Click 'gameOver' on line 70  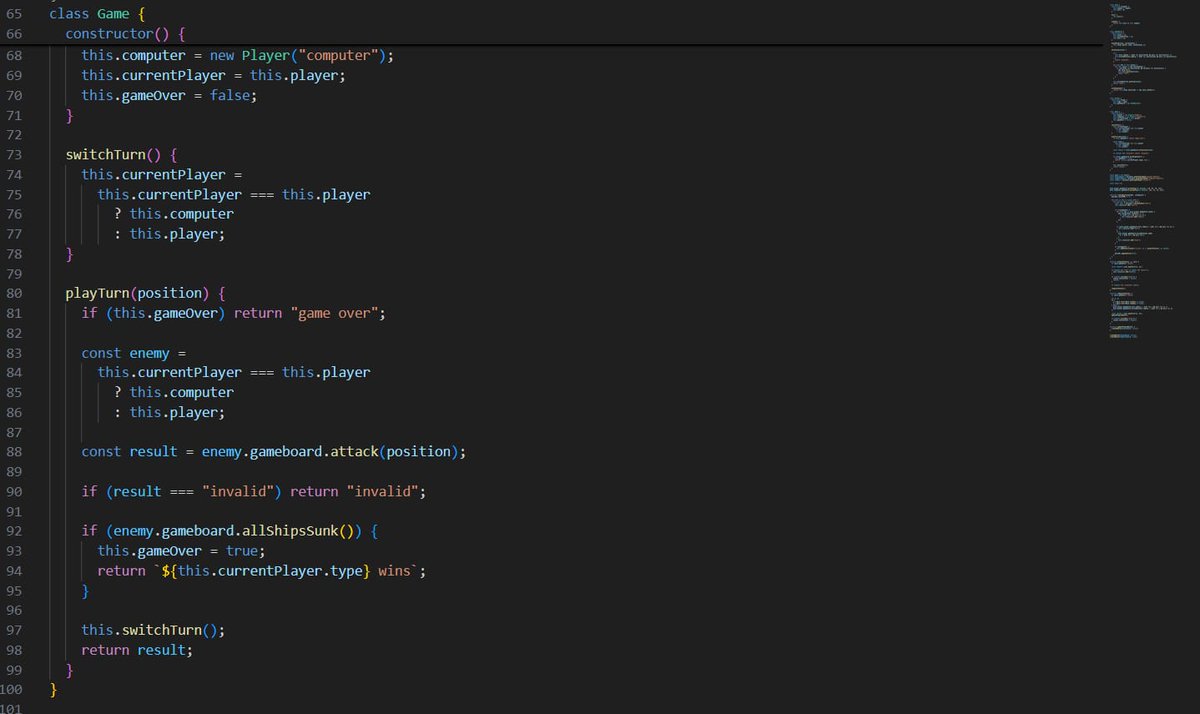[153, 95]
